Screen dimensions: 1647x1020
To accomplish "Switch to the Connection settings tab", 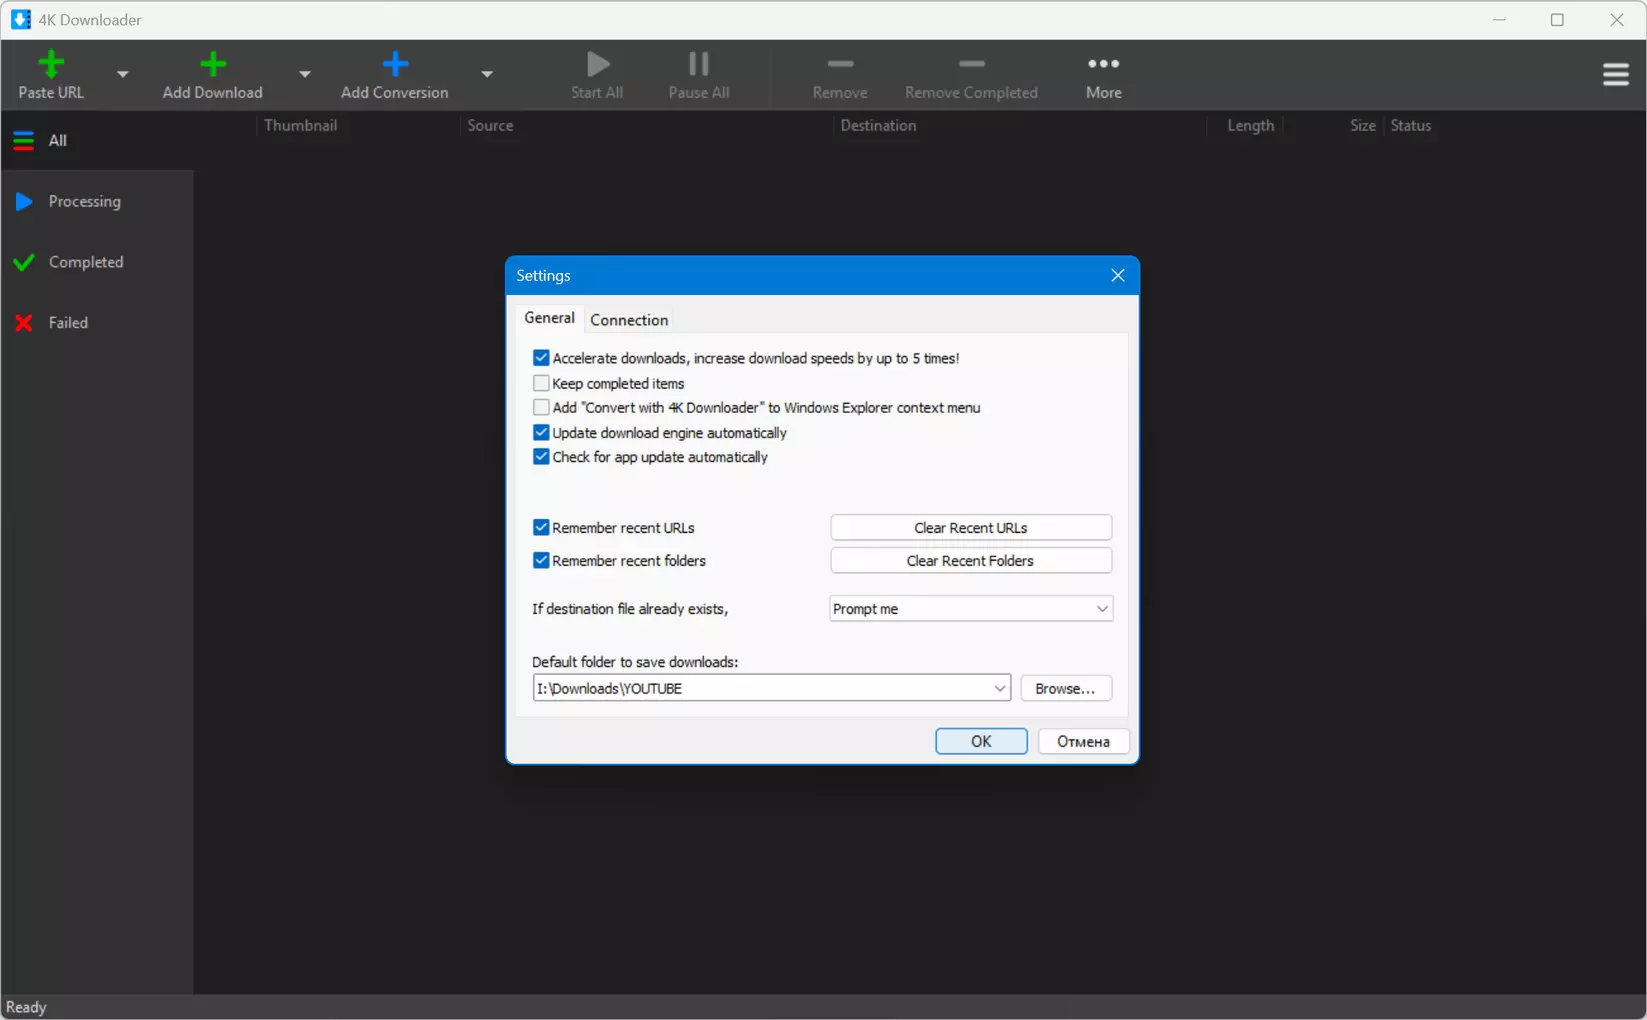I will pyautogui.click(x=629, y=320).
